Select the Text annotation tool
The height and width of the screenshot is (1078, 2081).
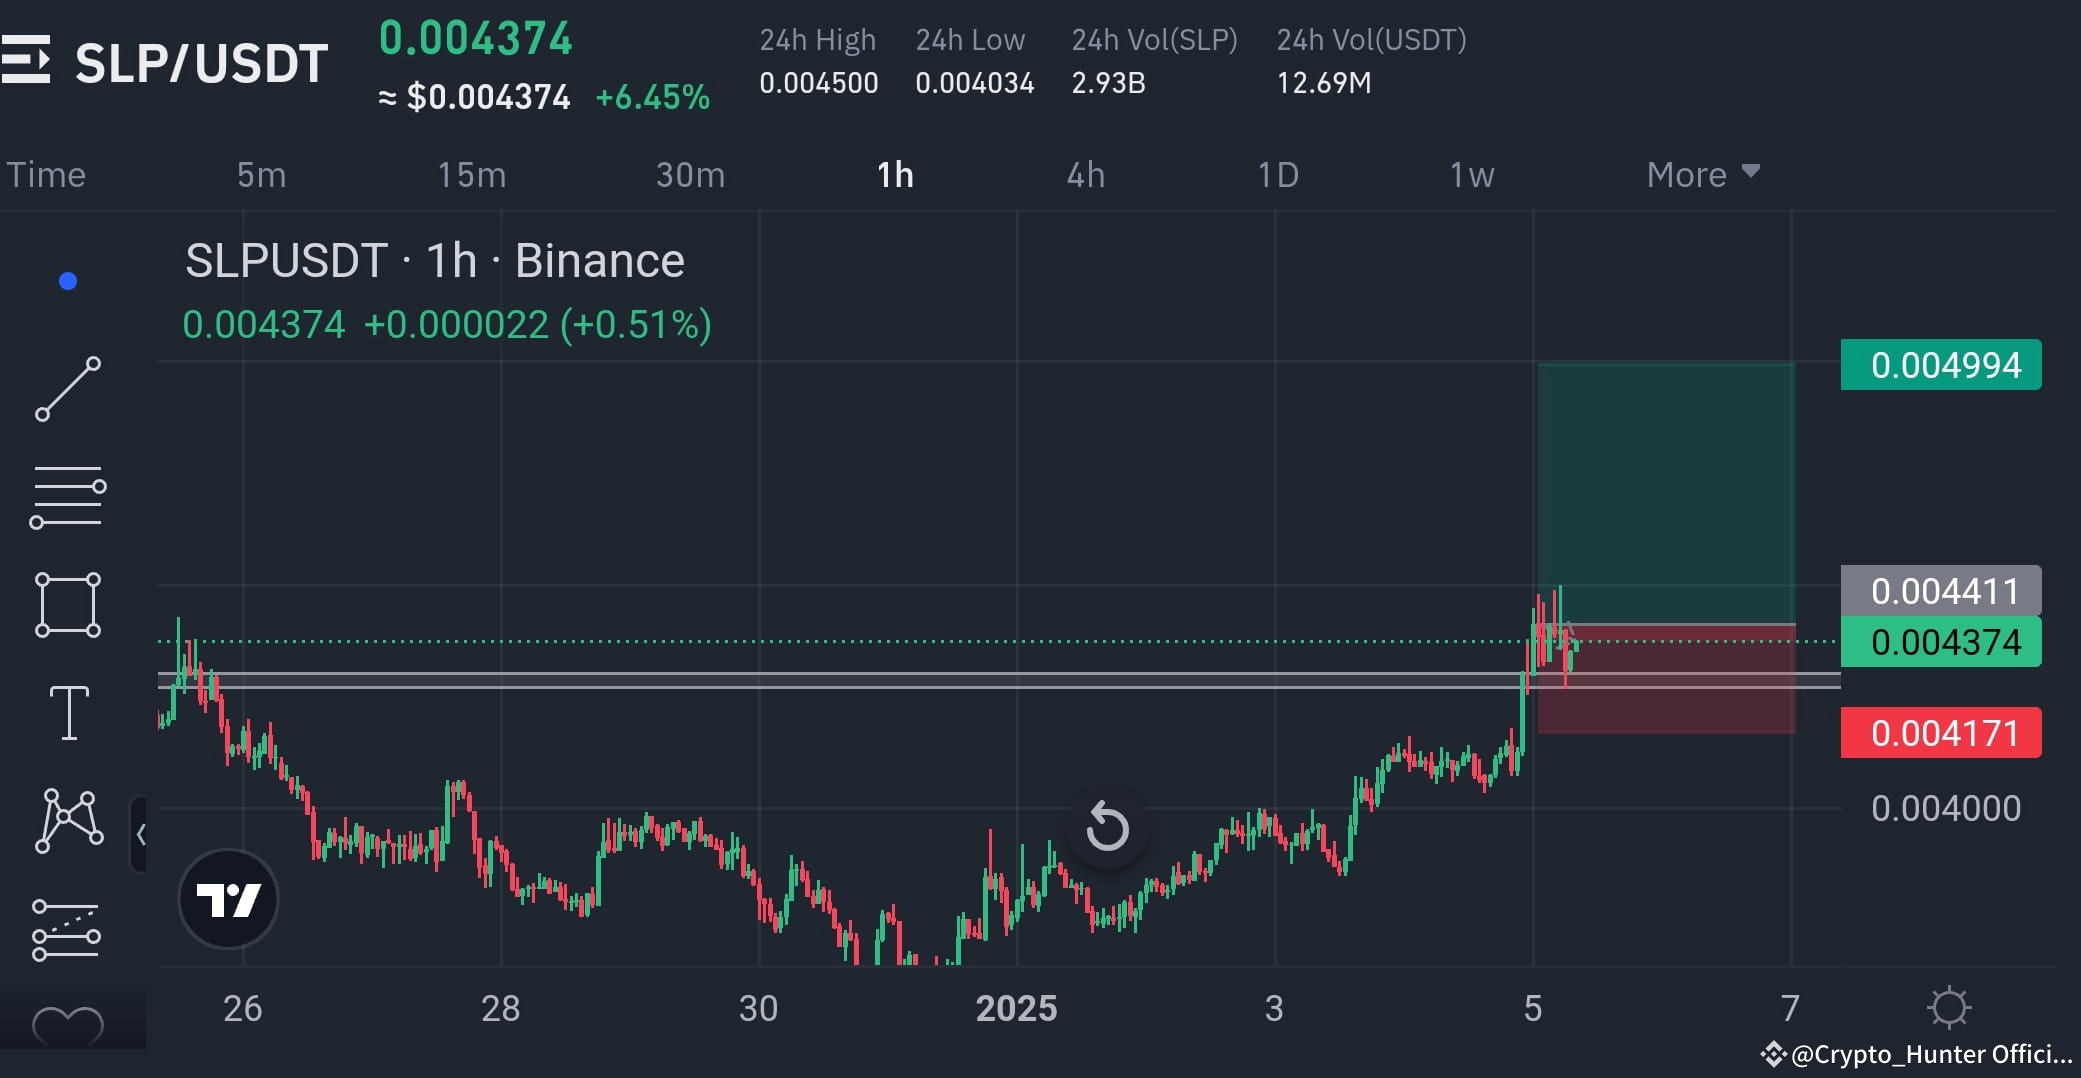click(x=67, y=712)
